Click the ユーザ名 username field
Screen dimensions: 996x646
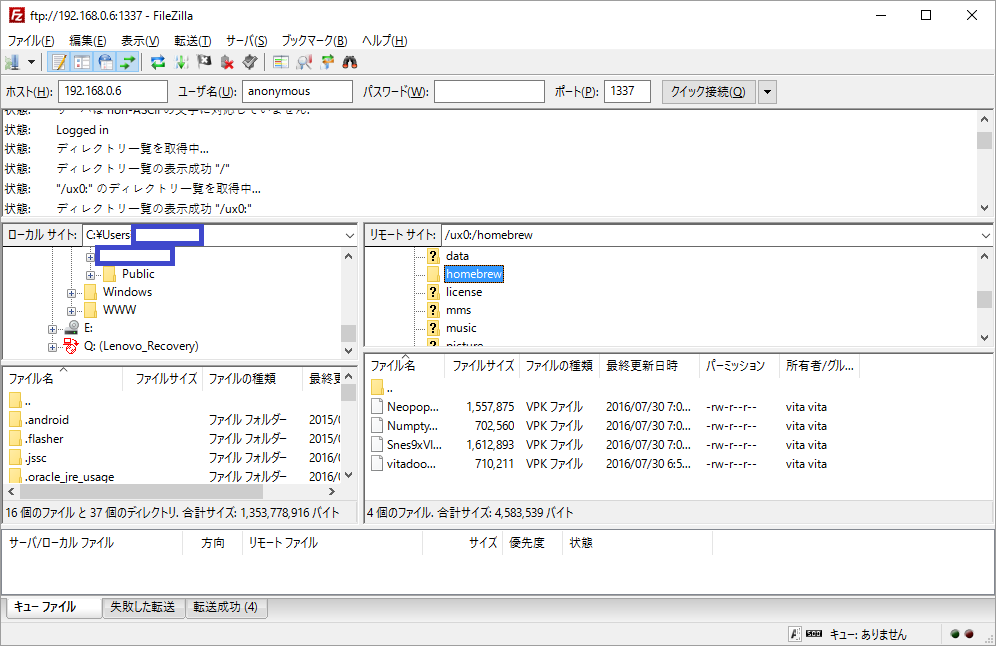(297, 91)
